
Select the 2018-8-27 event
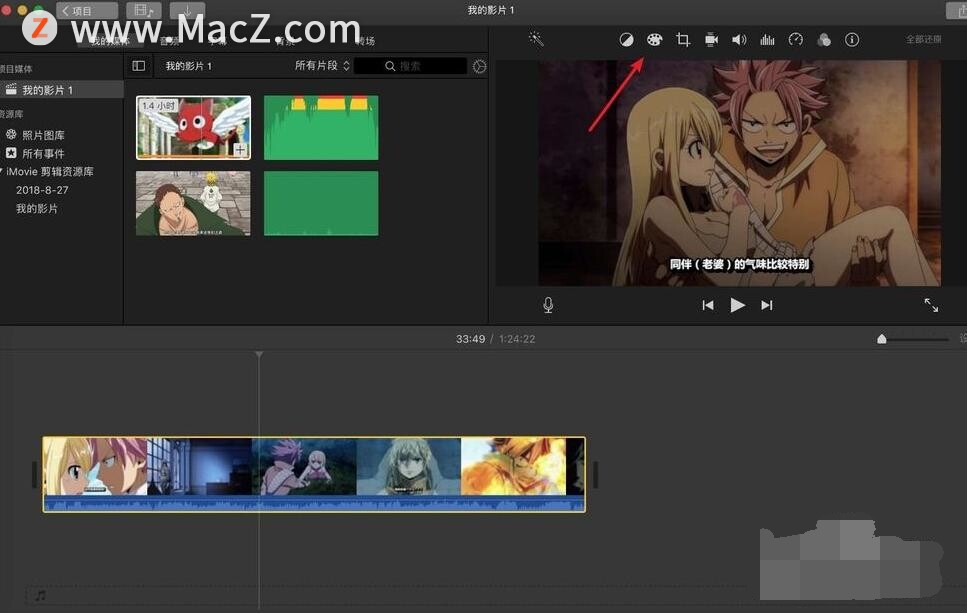[42, 190]
